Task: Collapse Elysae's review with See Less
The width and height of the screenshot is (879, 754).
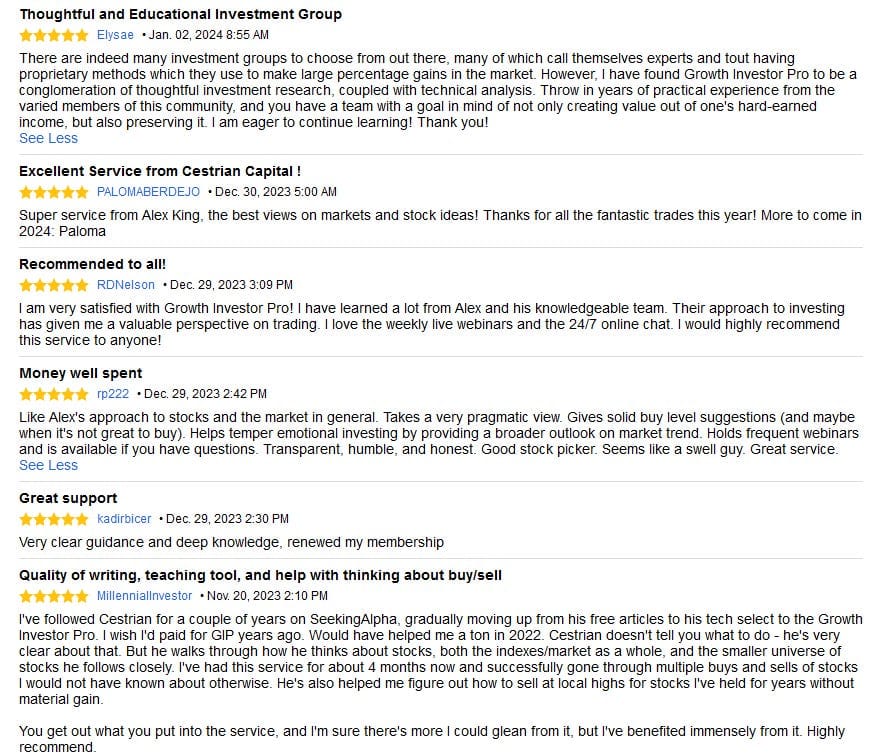Action: tap(48, 138)
